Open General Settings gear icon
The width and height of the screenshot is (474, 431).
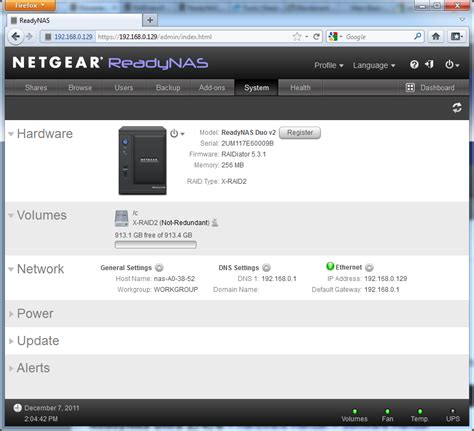click(x=159, y=267)
